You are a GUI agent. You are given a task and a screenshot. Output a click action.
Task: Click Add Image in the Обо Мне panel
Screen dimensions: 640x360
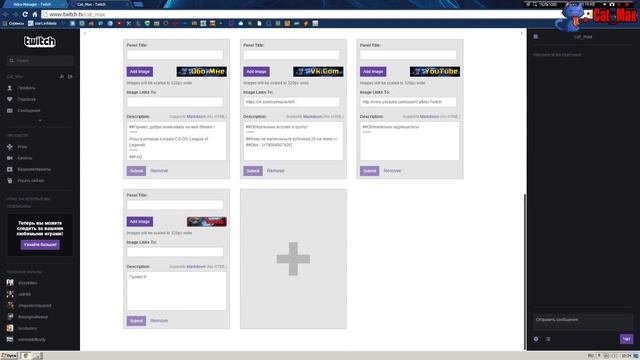140,71
